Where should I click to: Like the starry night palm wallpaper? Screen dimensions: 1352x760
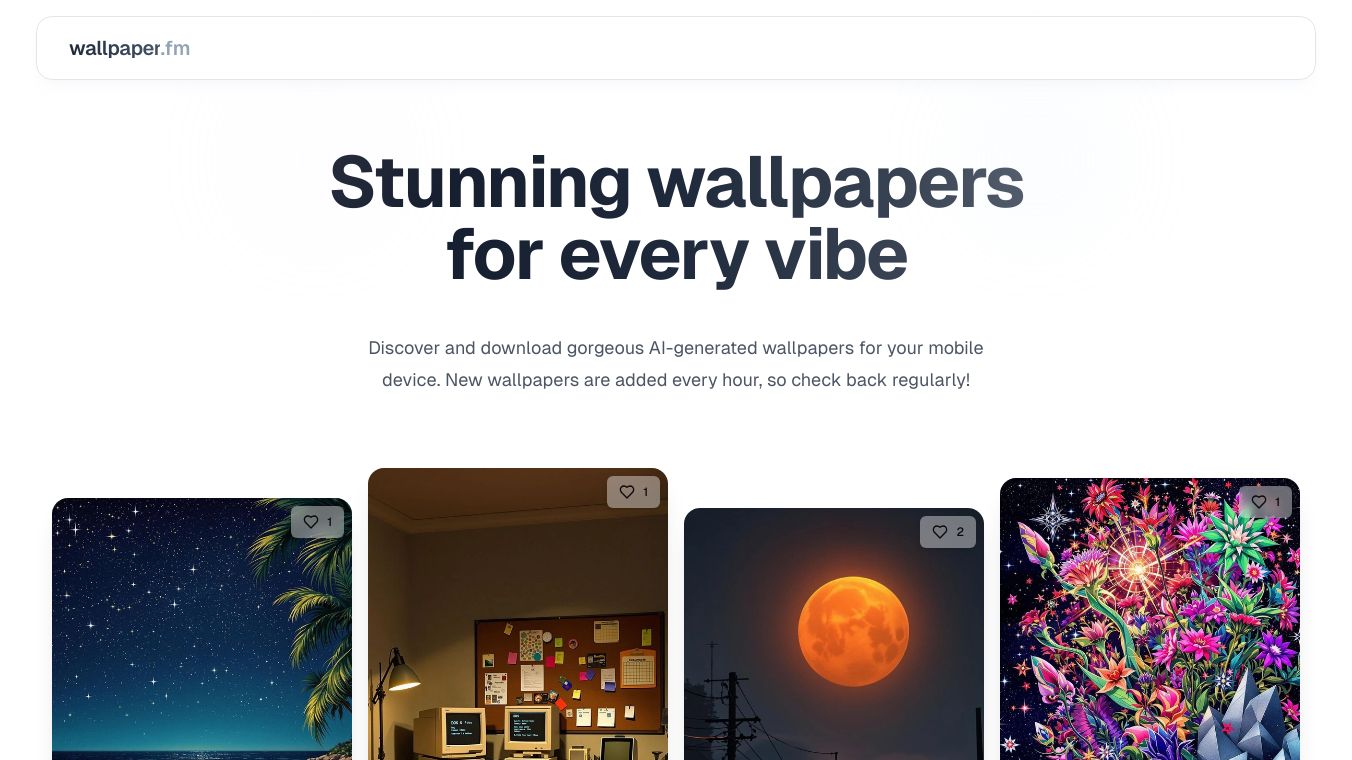coord(317,522)
